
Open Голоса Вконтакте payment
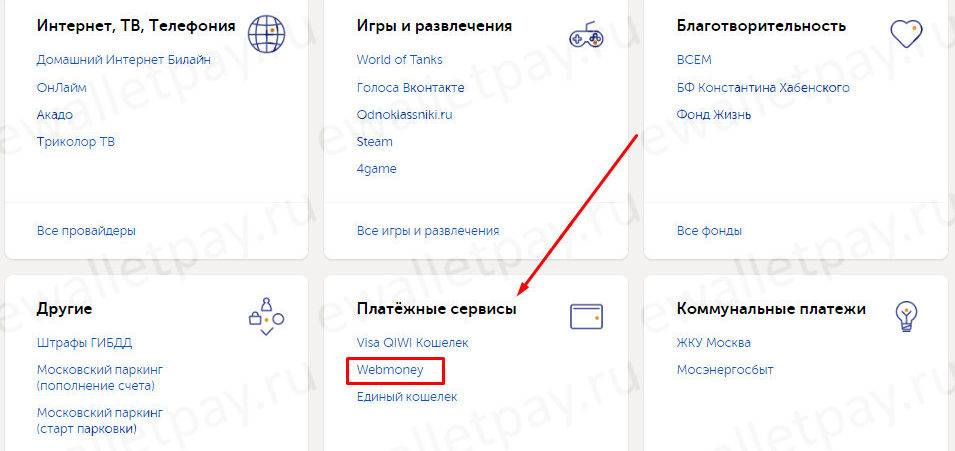(x=410, y=88)
